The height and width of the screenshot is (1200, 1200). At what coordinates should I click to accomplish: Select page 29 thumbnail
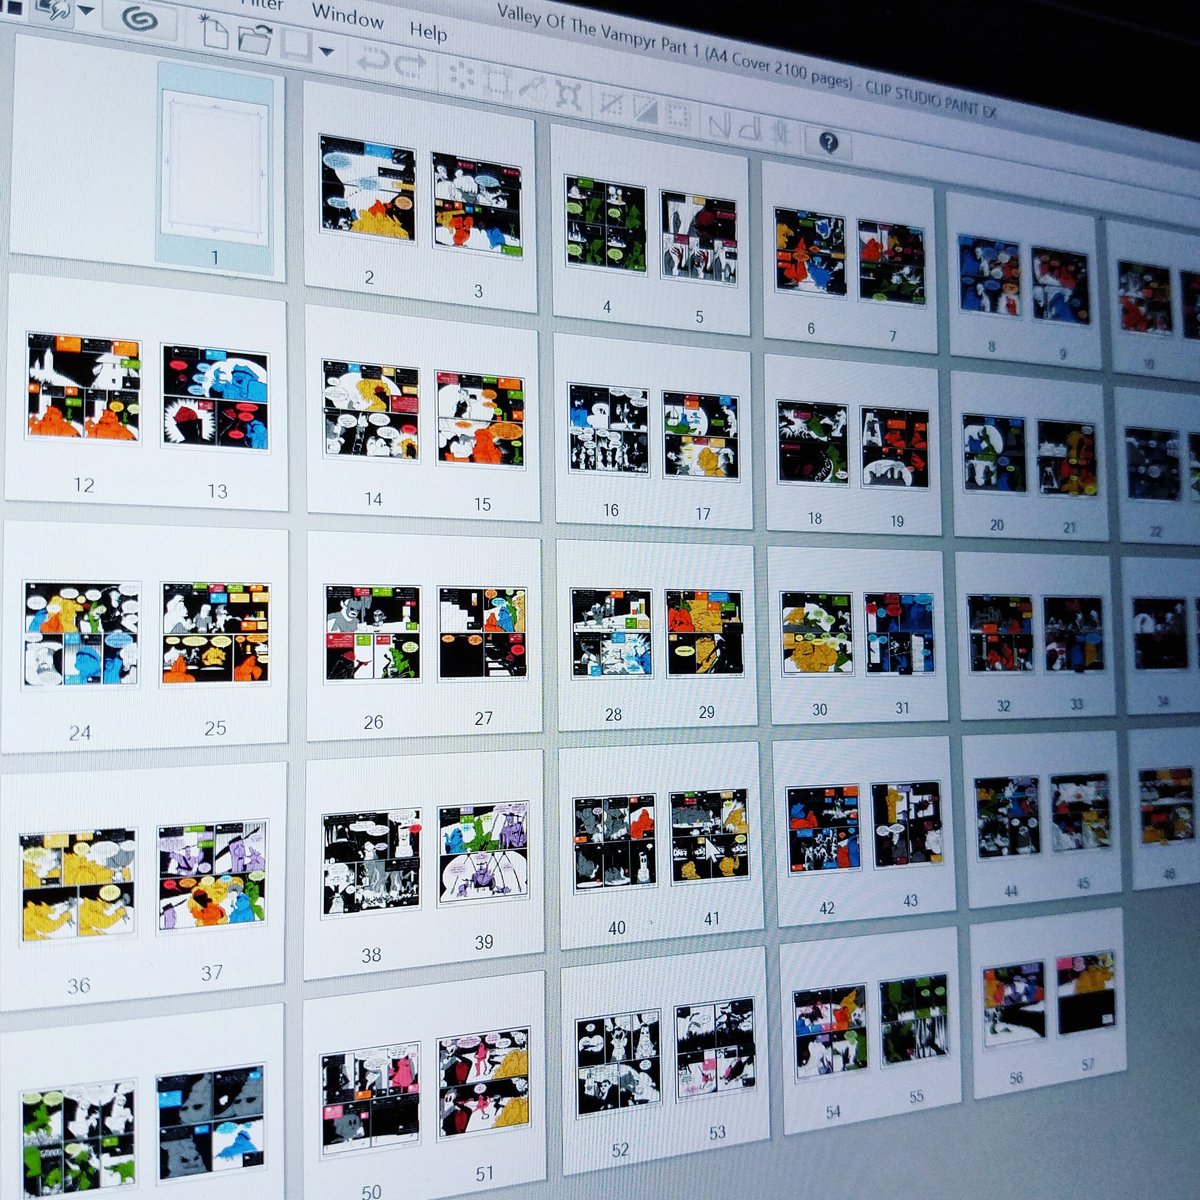pos(704,633)
